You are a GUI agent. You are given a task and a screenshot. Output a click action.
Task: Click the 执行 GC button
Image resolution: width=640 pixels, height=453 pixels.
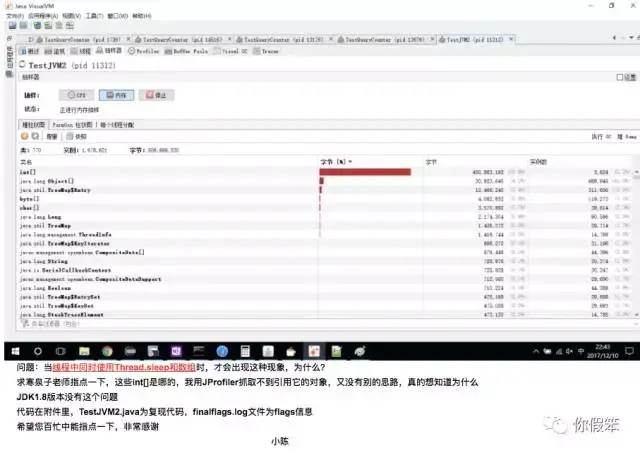pos(601,137)
